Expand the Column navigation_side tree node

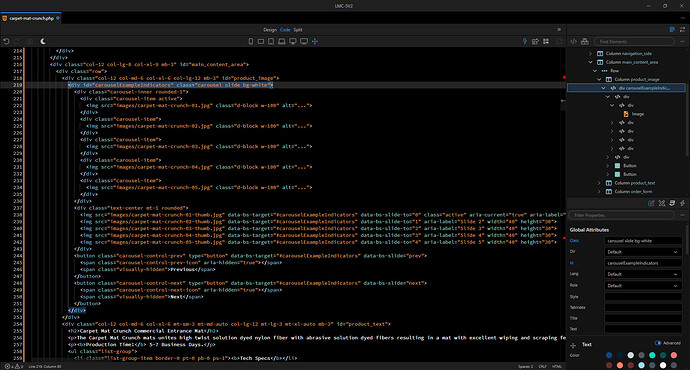(x=591, y=54)
